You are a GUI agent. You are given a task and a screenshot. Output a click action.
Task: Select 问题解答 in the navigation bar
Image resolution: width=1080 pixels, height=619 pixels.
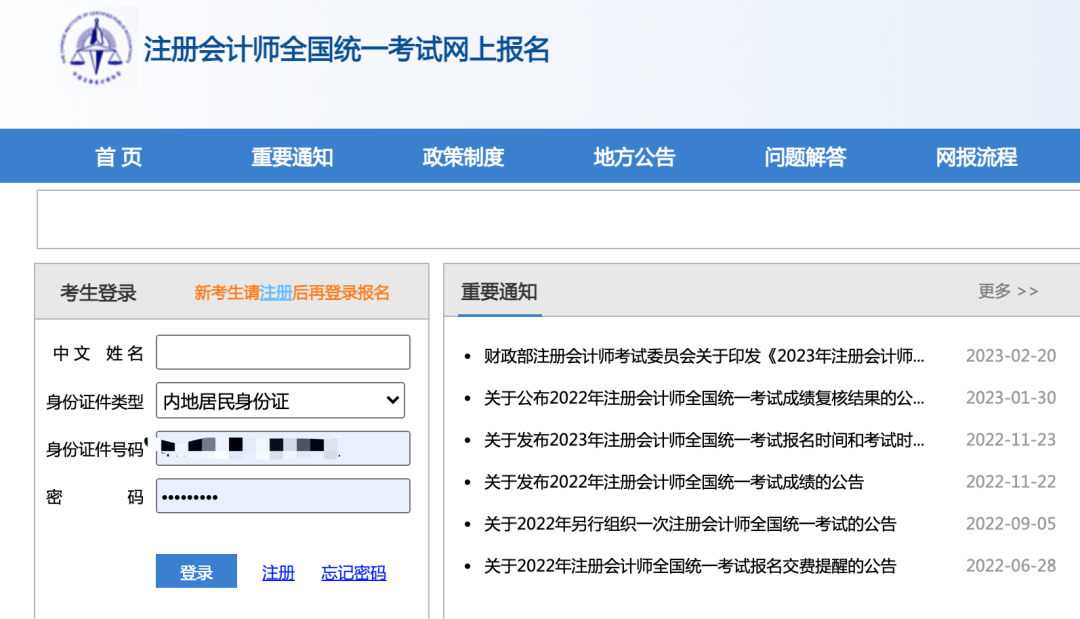pos(805,157)
